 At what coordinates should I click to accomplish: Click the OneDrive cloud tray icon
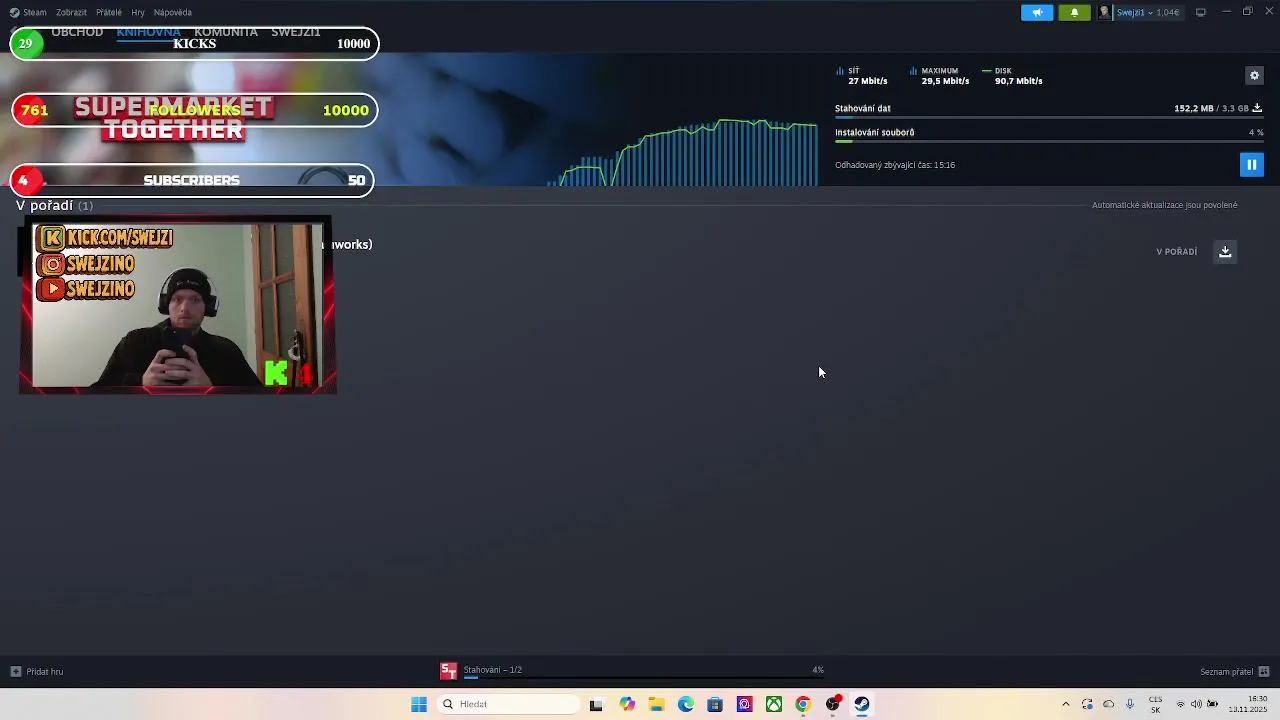pos(1108,704)
